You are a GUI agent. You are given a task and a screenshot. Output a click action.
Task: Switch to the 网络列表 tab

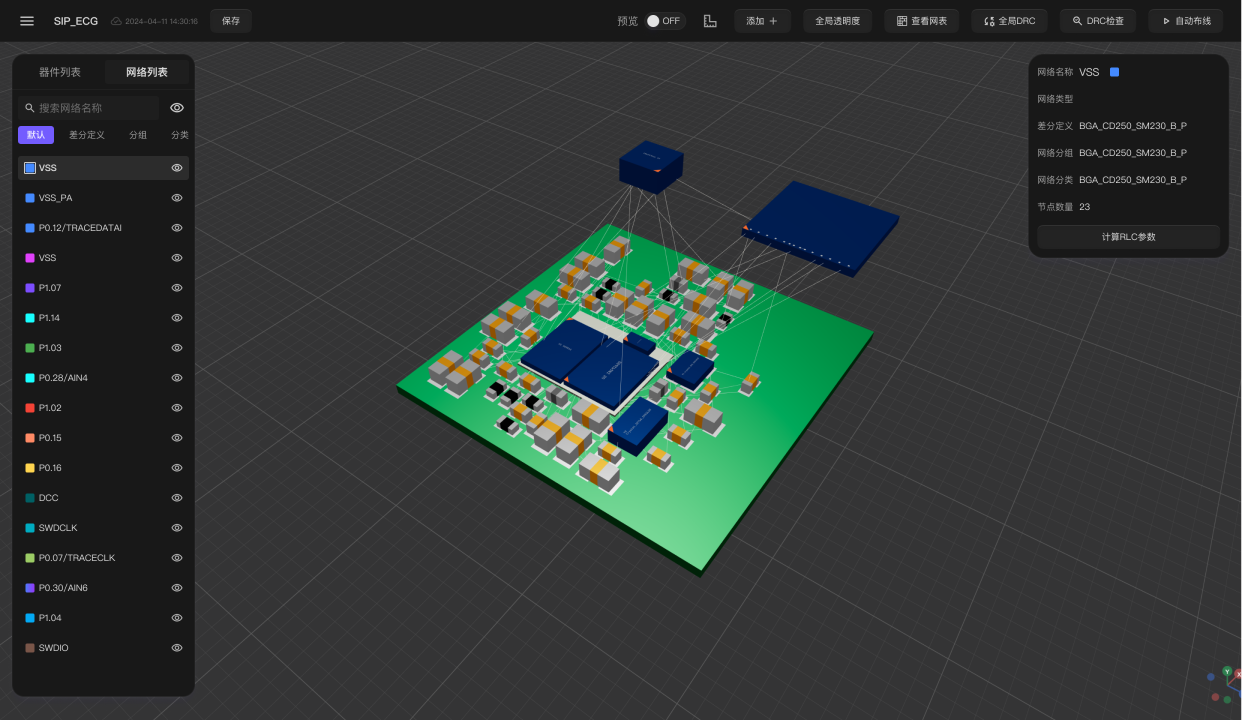click(147, 72)
